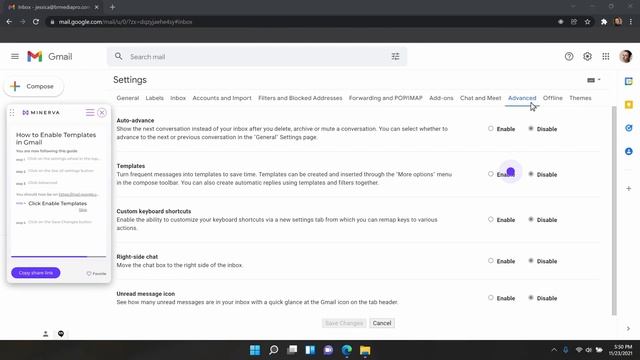Viewport: 640px width, 360px height.
Task: Get add-ons plus icon in side panel
Action: (629, 189)
